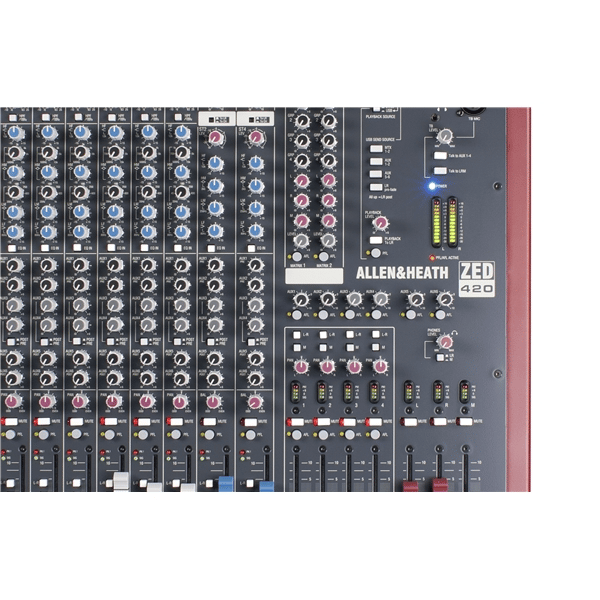Mute Group 1 with its MUTE button

[x=298, y=422]
